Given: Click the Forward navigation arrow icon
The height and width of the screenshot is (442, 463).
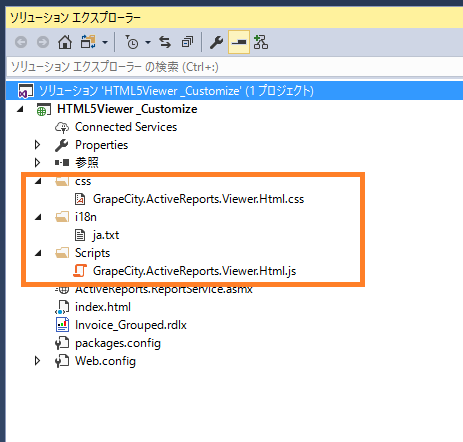Looking at the screenshot, I should (43, 42).
